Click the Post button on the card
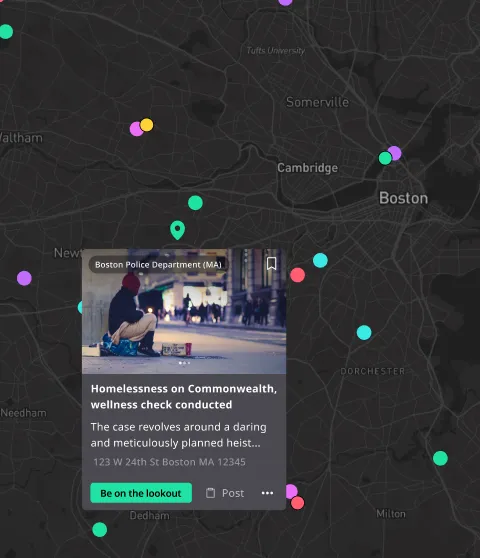The image size is (480, 558). click(x=225, y=493)
